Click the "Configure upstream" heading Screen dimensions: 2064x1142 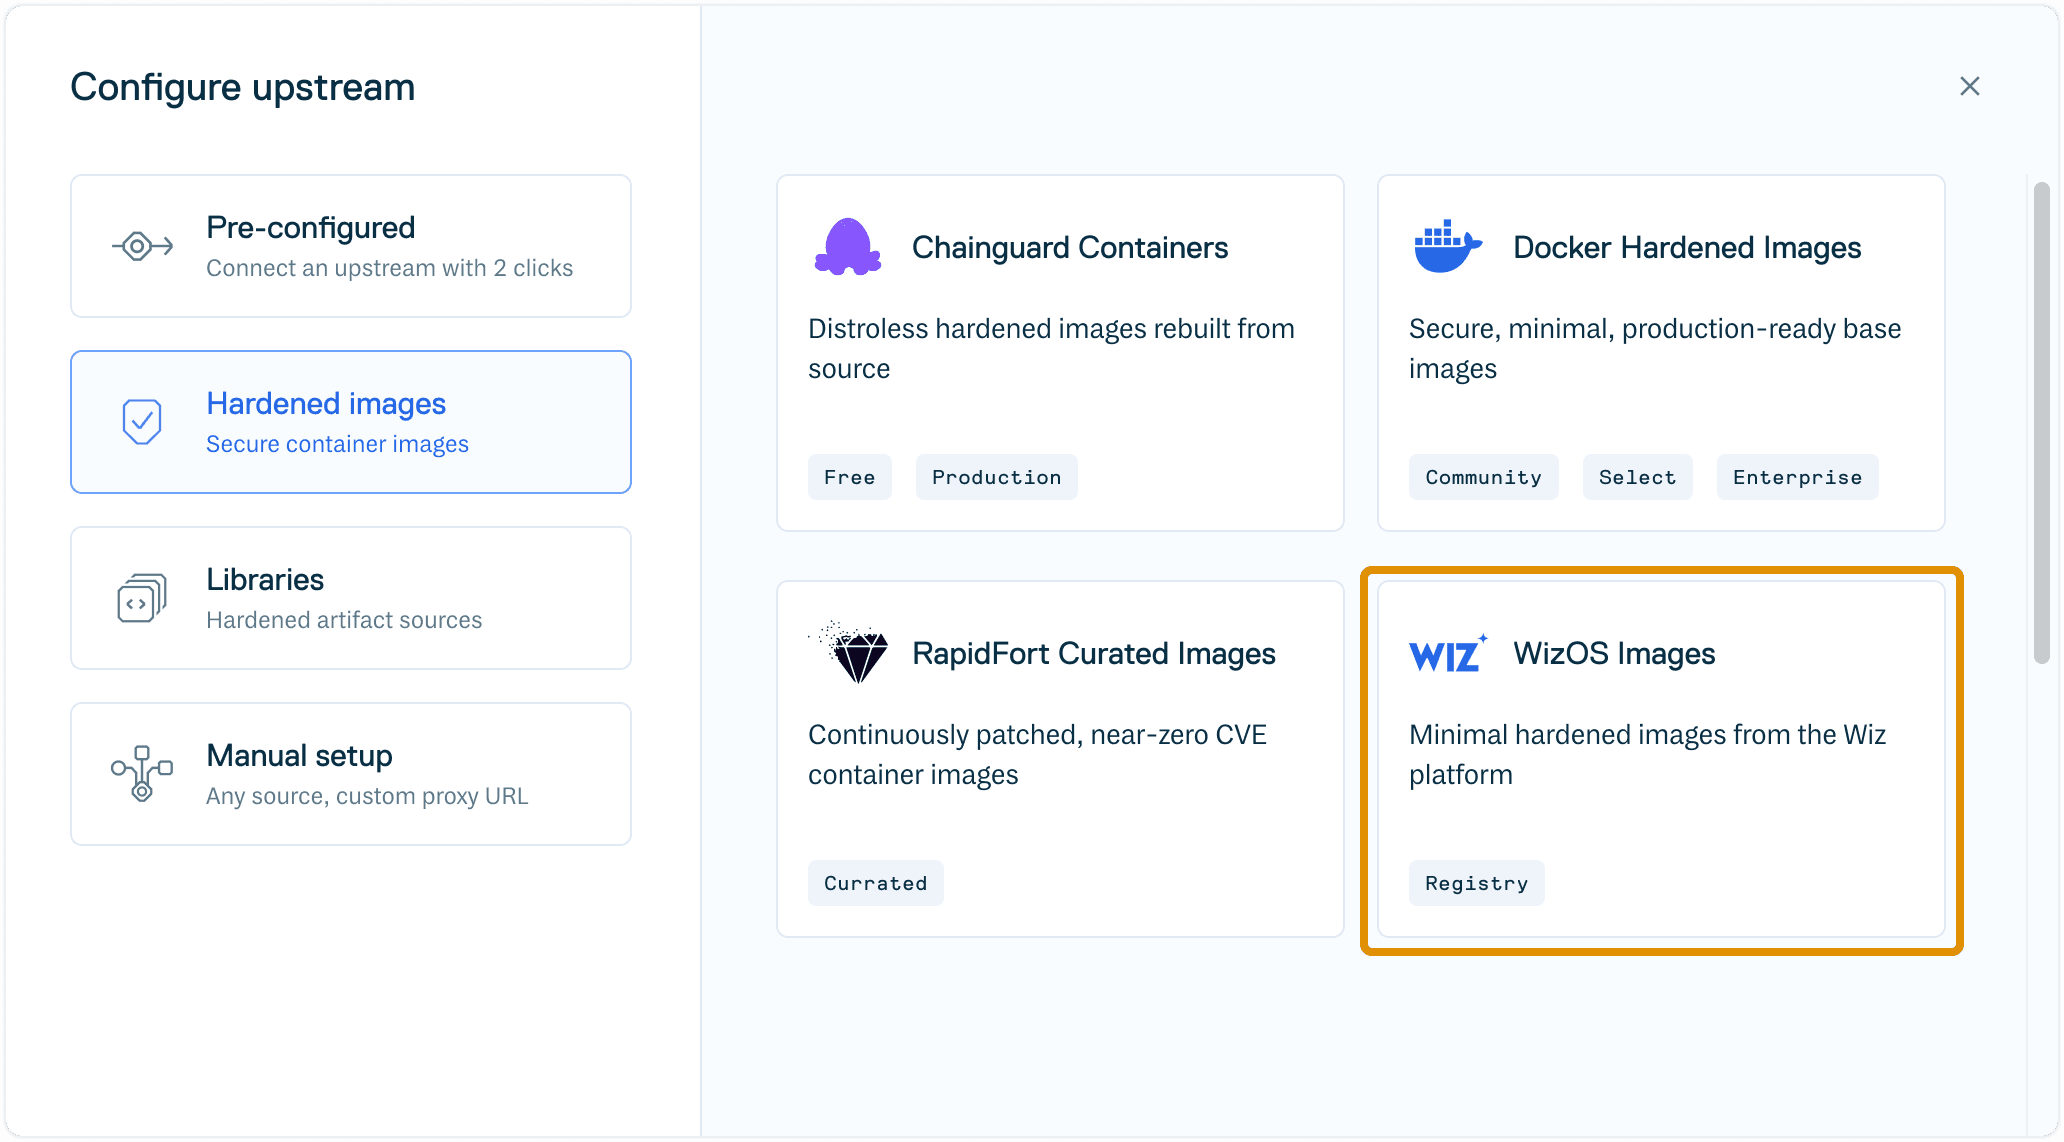tap(243, 88)
